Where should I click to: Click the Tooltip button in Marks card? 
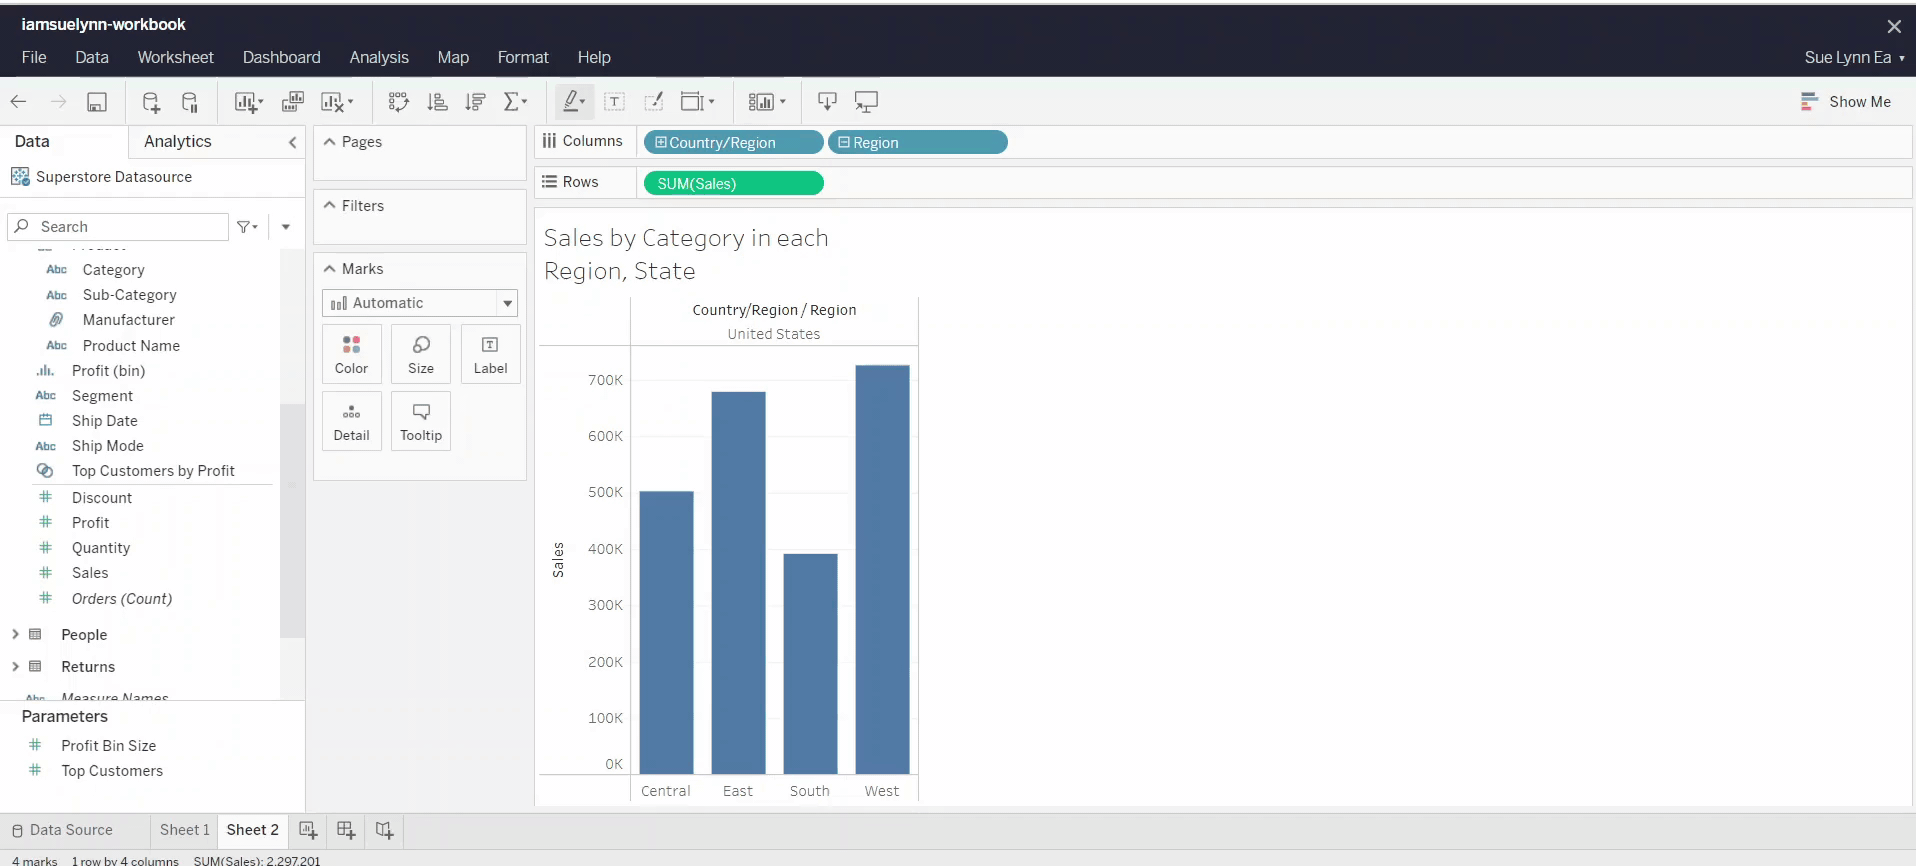pyautogui.click(x=421, y=421)
